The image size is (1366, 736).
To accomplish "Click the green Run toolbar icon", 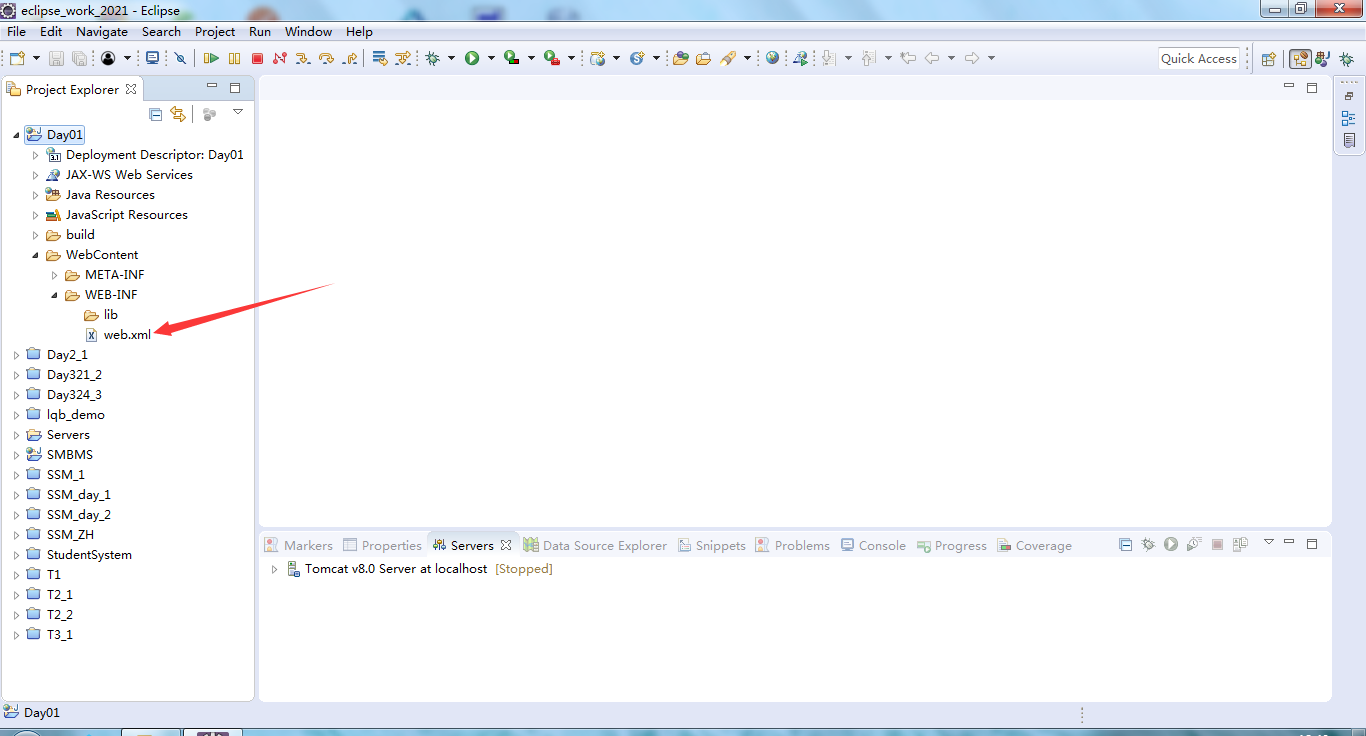I will (x=472, y=59).
